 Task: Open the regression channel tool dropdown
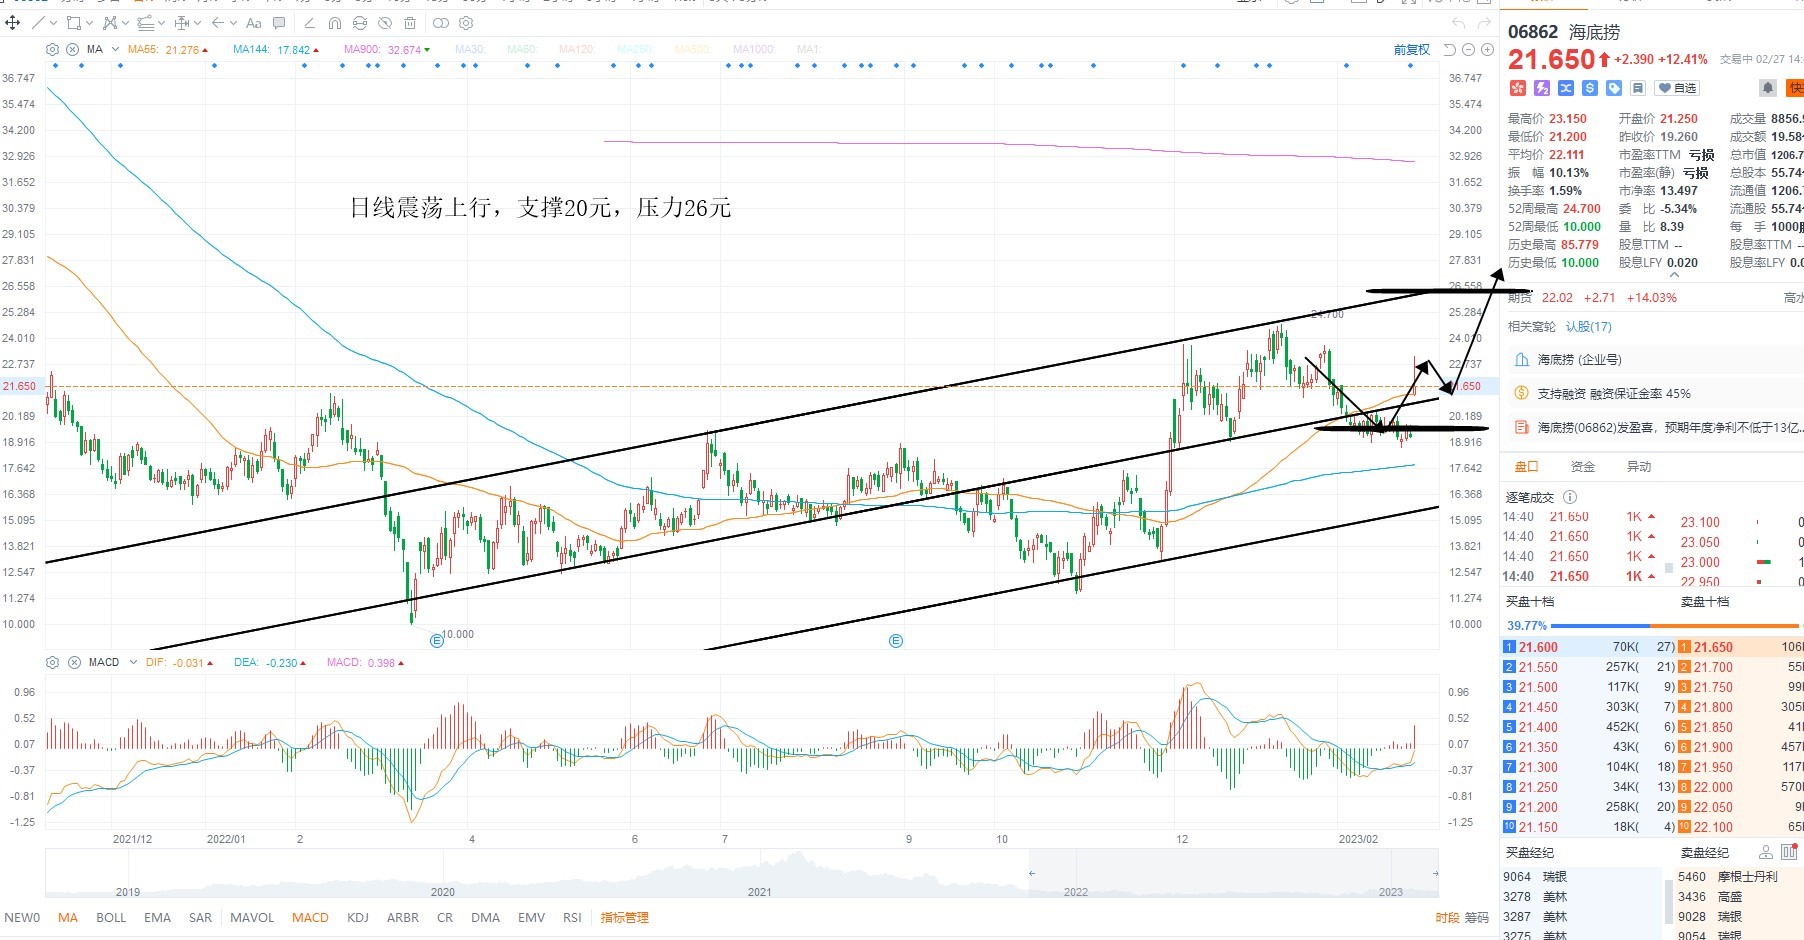(161, 23)
